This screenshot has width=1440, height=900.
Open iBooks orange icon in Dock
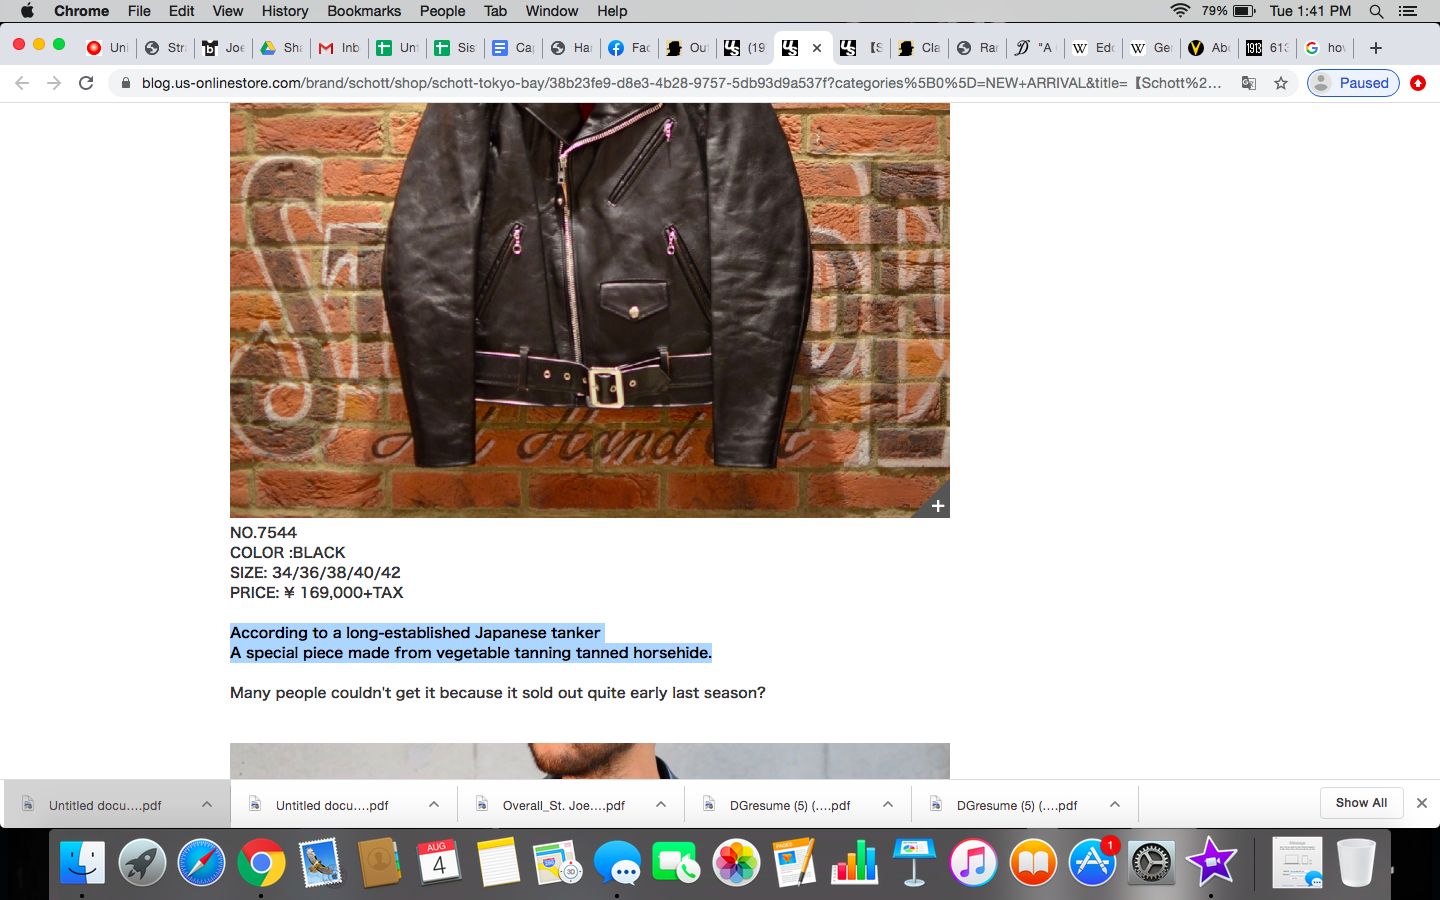click(x=1033, y=862)
